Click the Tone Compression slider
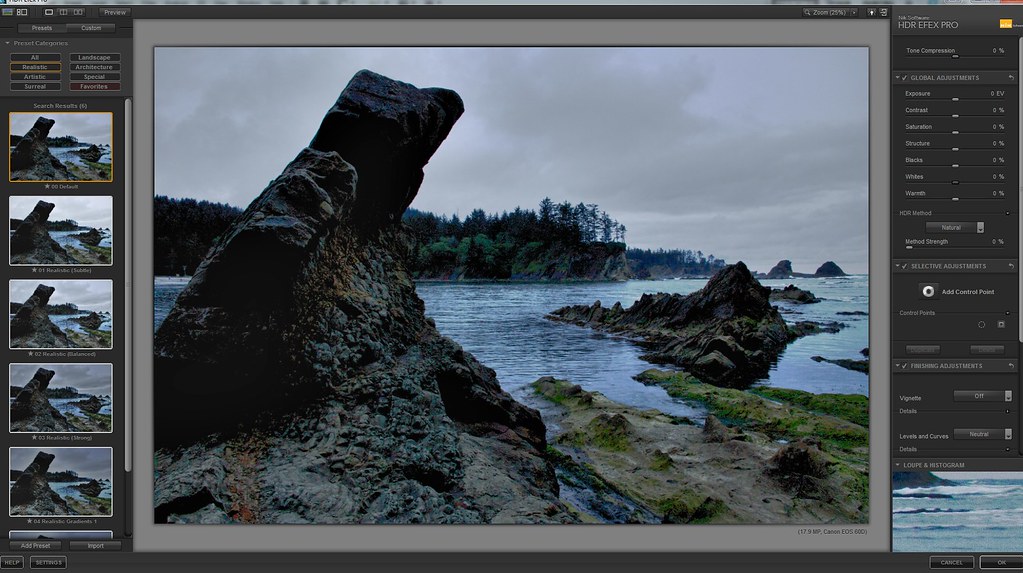Viewport: 1023px width, 573px height. [x=955, y=57]
